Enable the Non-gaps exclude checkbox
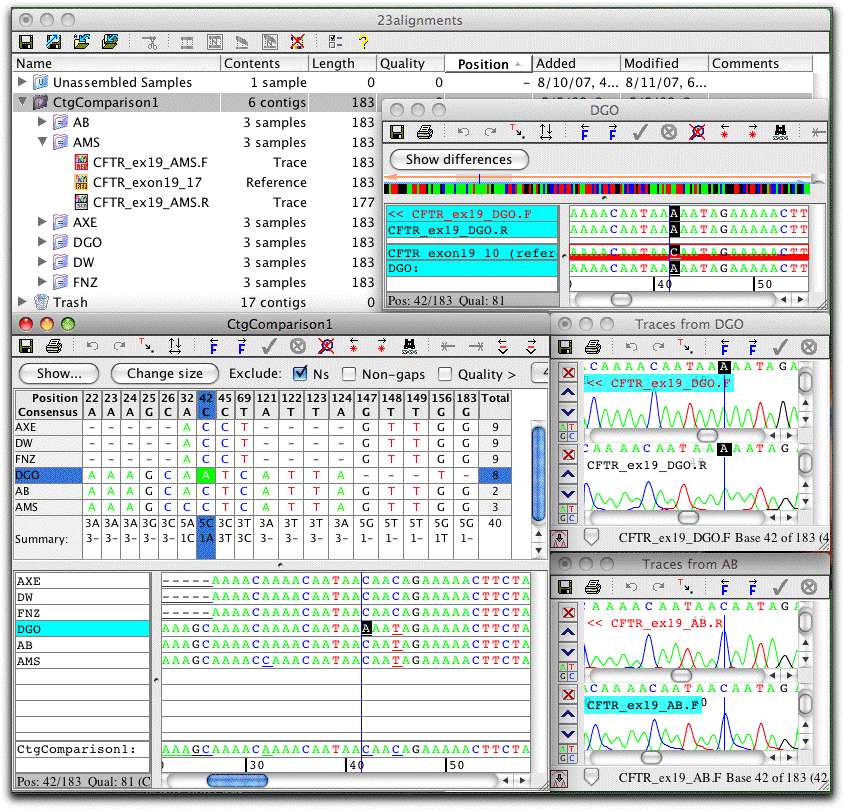This screenshot has height=809, width=844. point(349,374)
